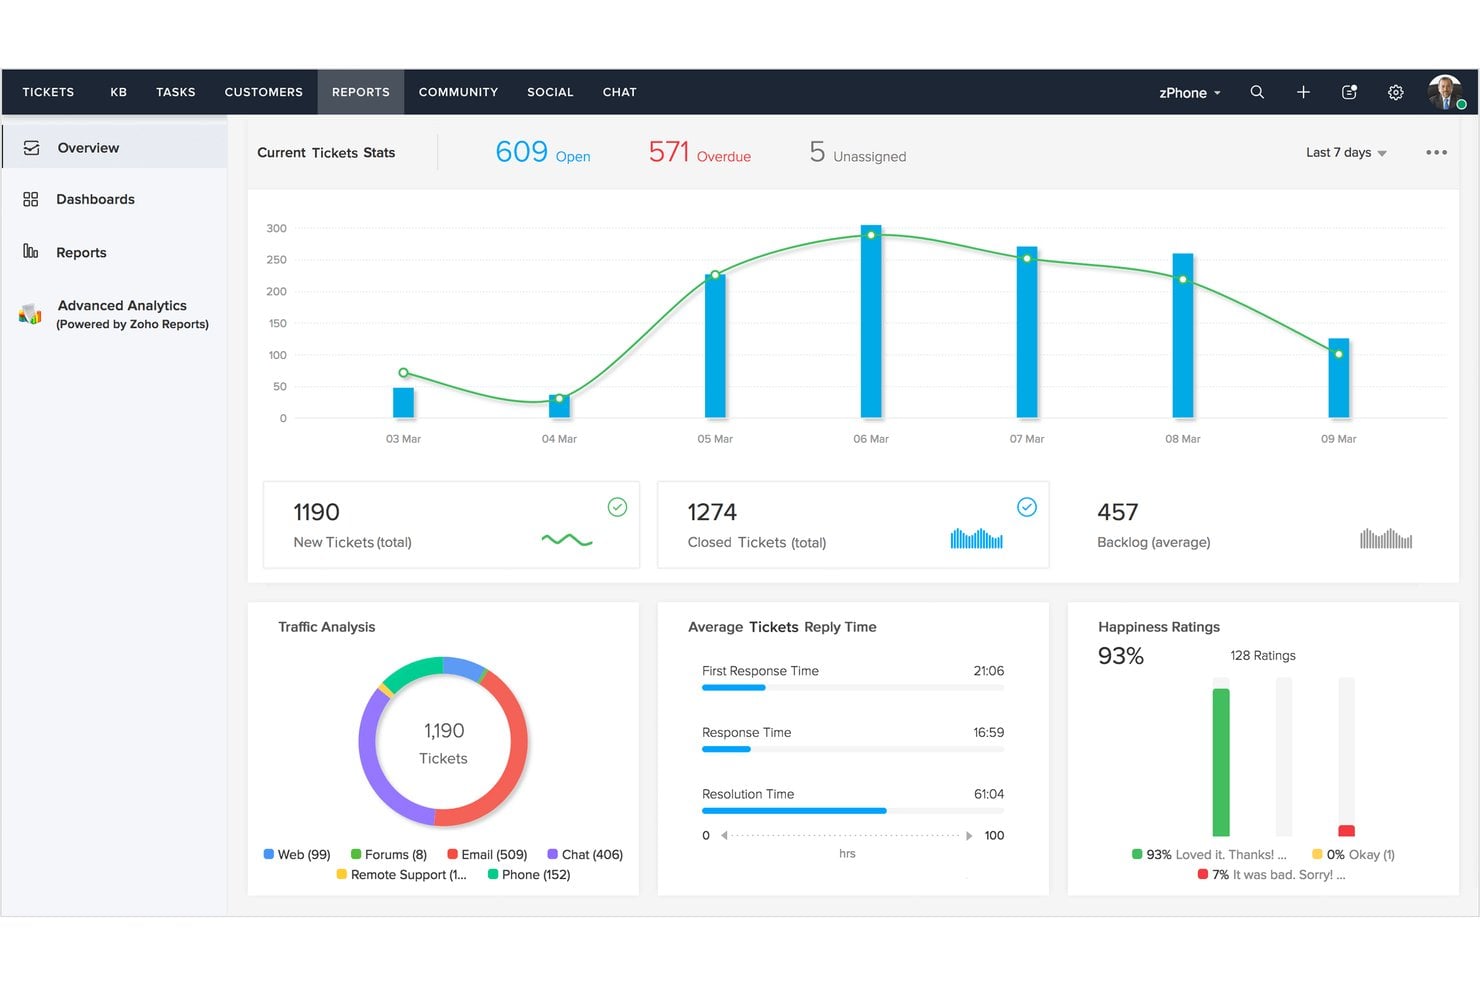Click the plus add-new icon

pyautogui.click(x=1303, y=92)
